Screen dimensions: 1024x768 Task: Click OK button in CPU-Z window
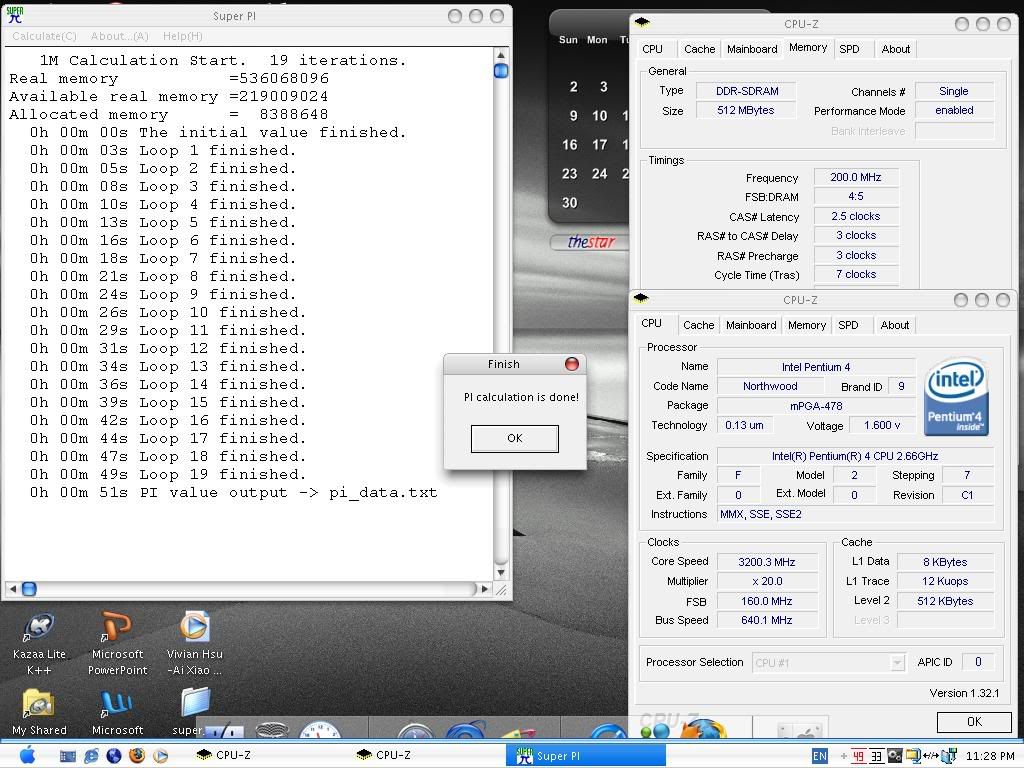click(973, 721)
